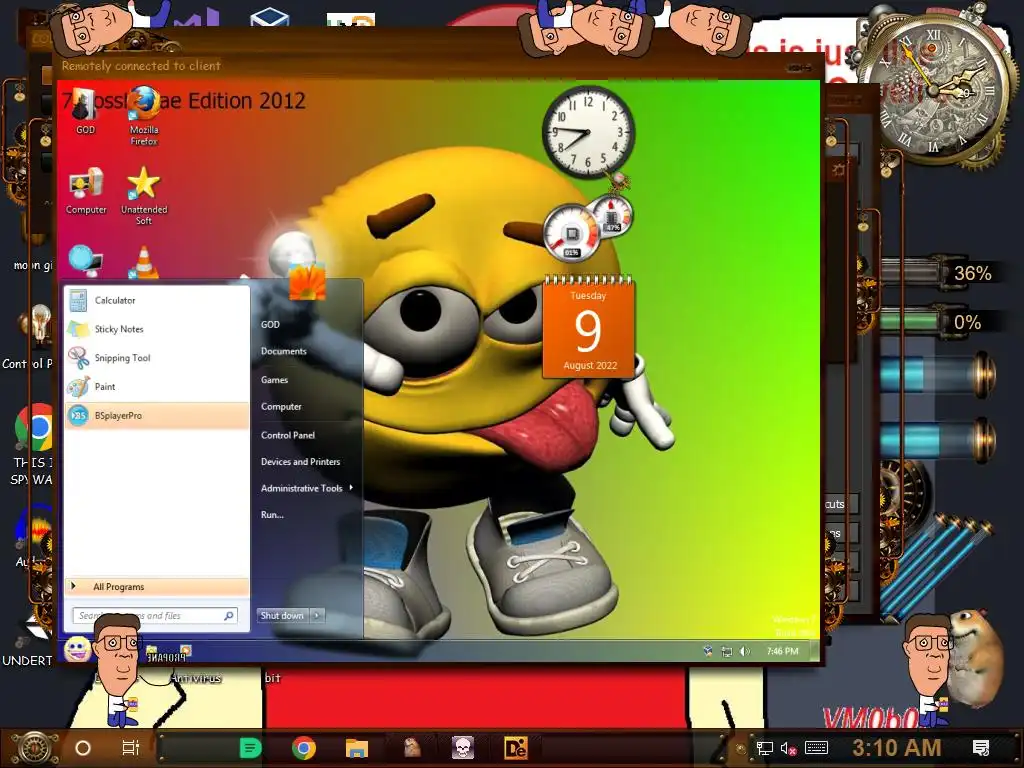Click the CPU meter gauge gadget
The width and height of the screenshot is (1024, 768).
571,234
